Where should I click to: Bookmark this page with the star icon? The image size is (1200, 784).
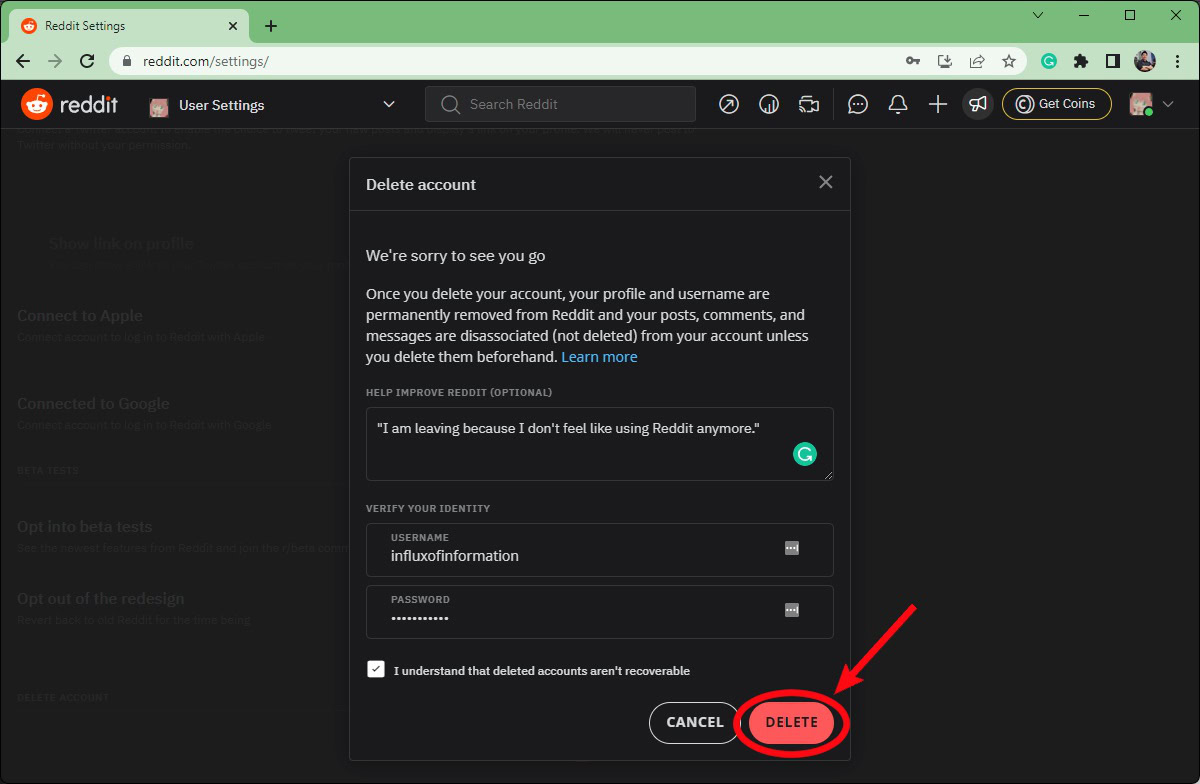(1009, 61)
